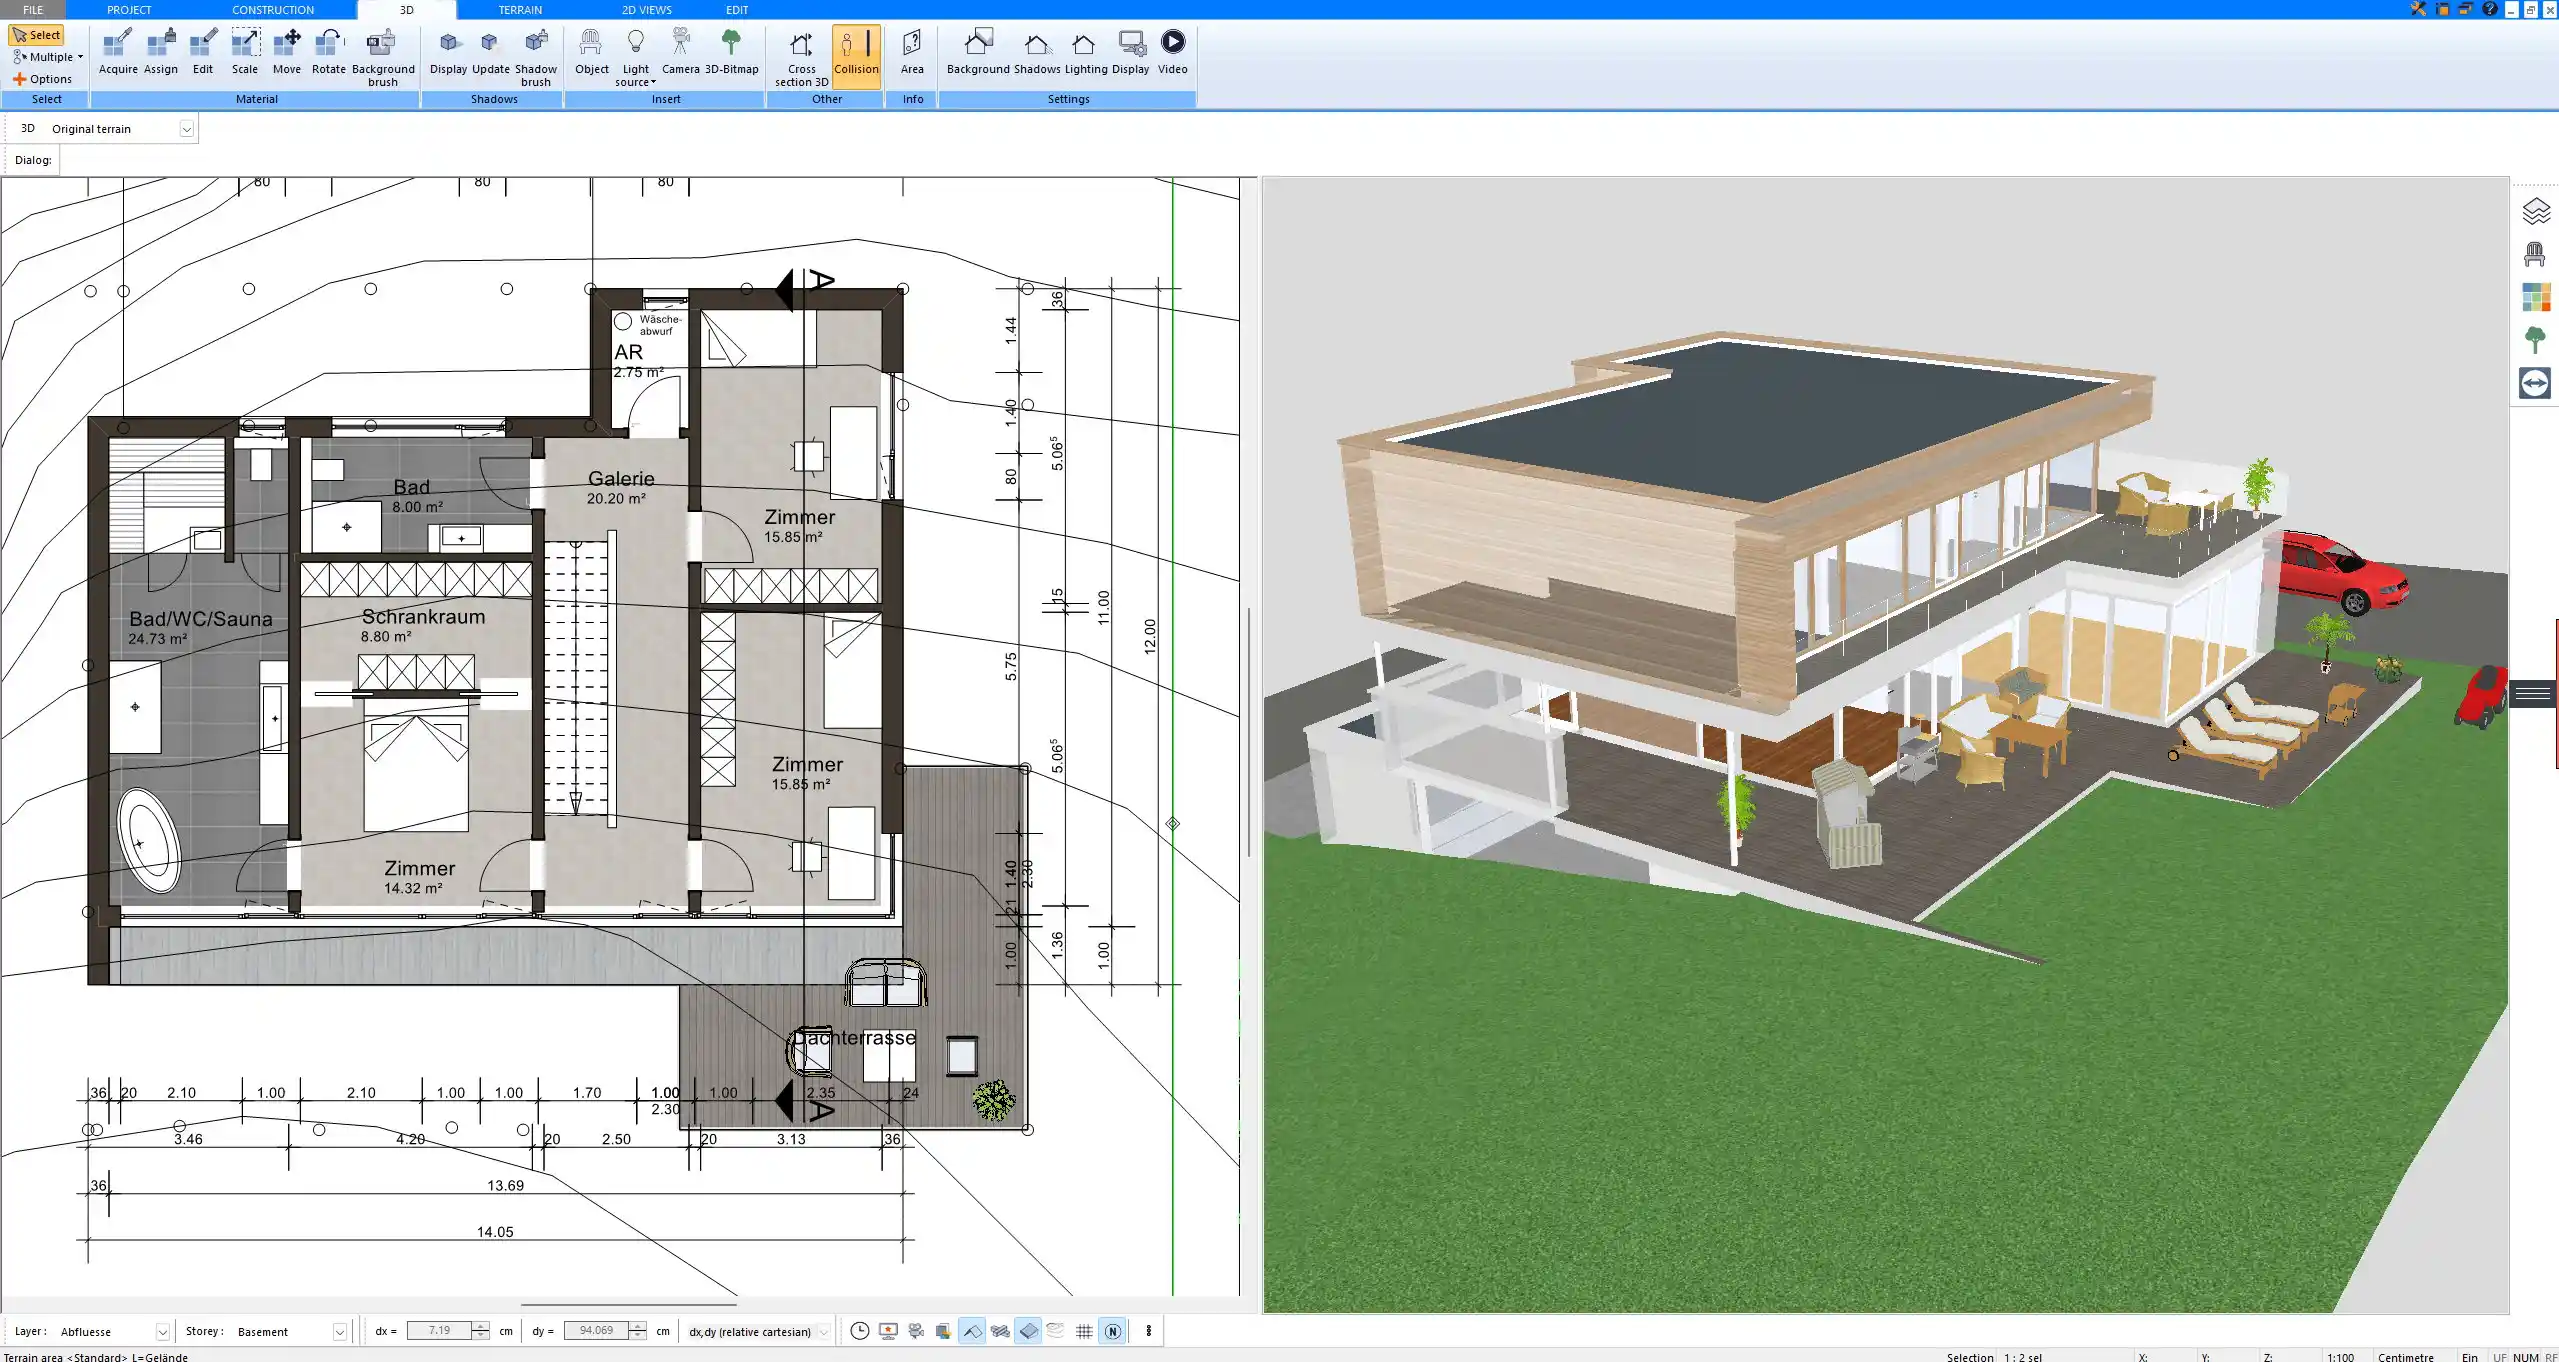Click the TeamViewer icon in right sidebar

2535,383
